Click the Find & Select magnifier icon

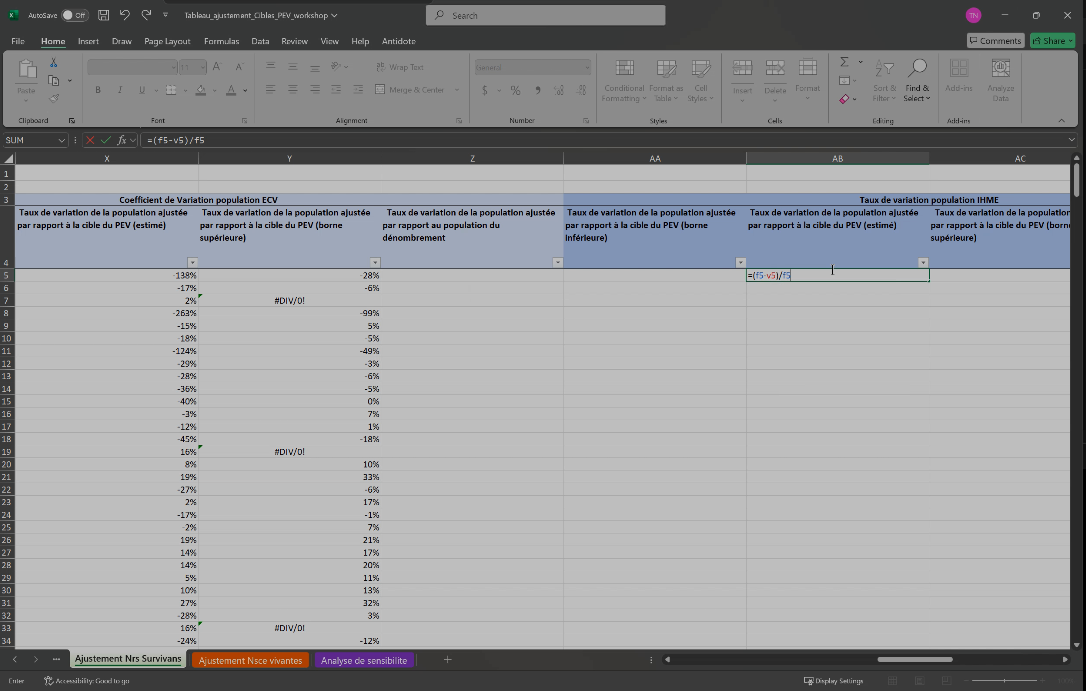click(917, 68)
